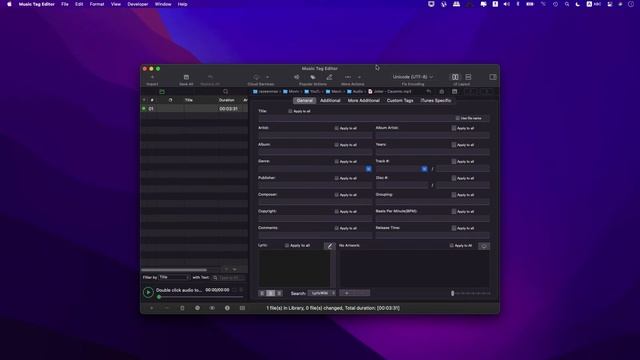
Task: Open the Developer menu
Action: [138, 4]
